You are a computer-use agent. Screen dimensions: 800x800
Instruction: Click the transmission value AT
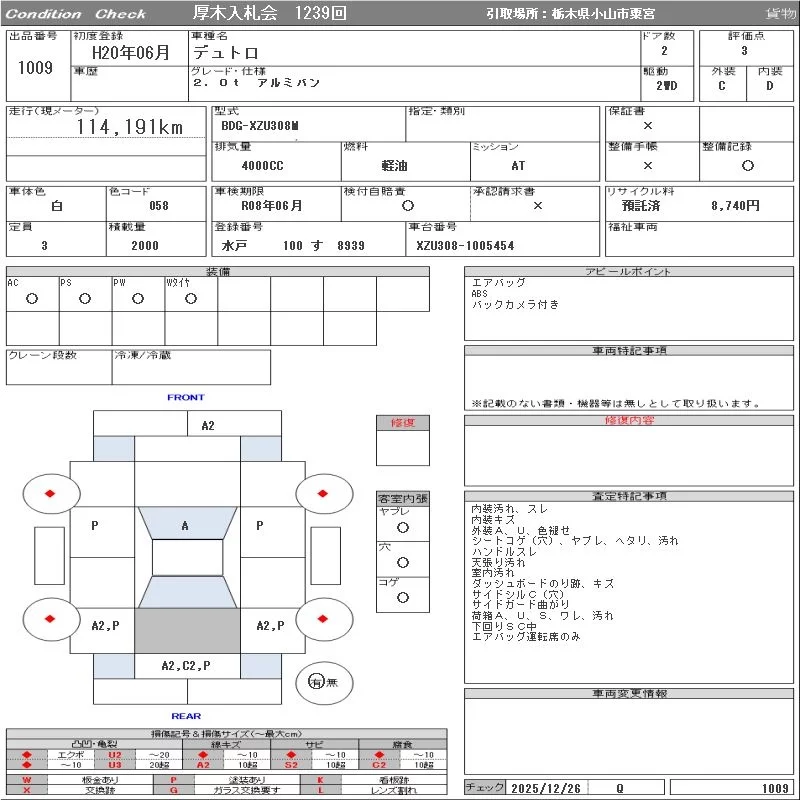coord(518,165)
